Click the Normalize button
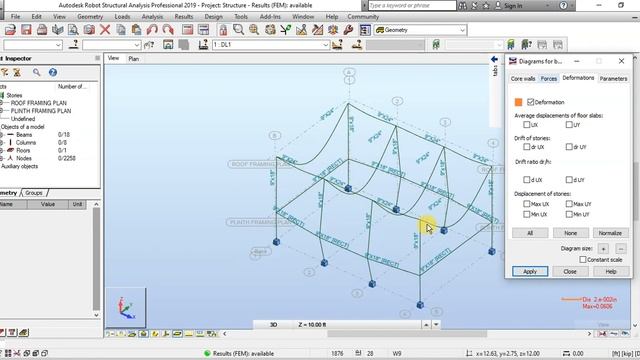The image size is (640, 360). click(610, 233)
